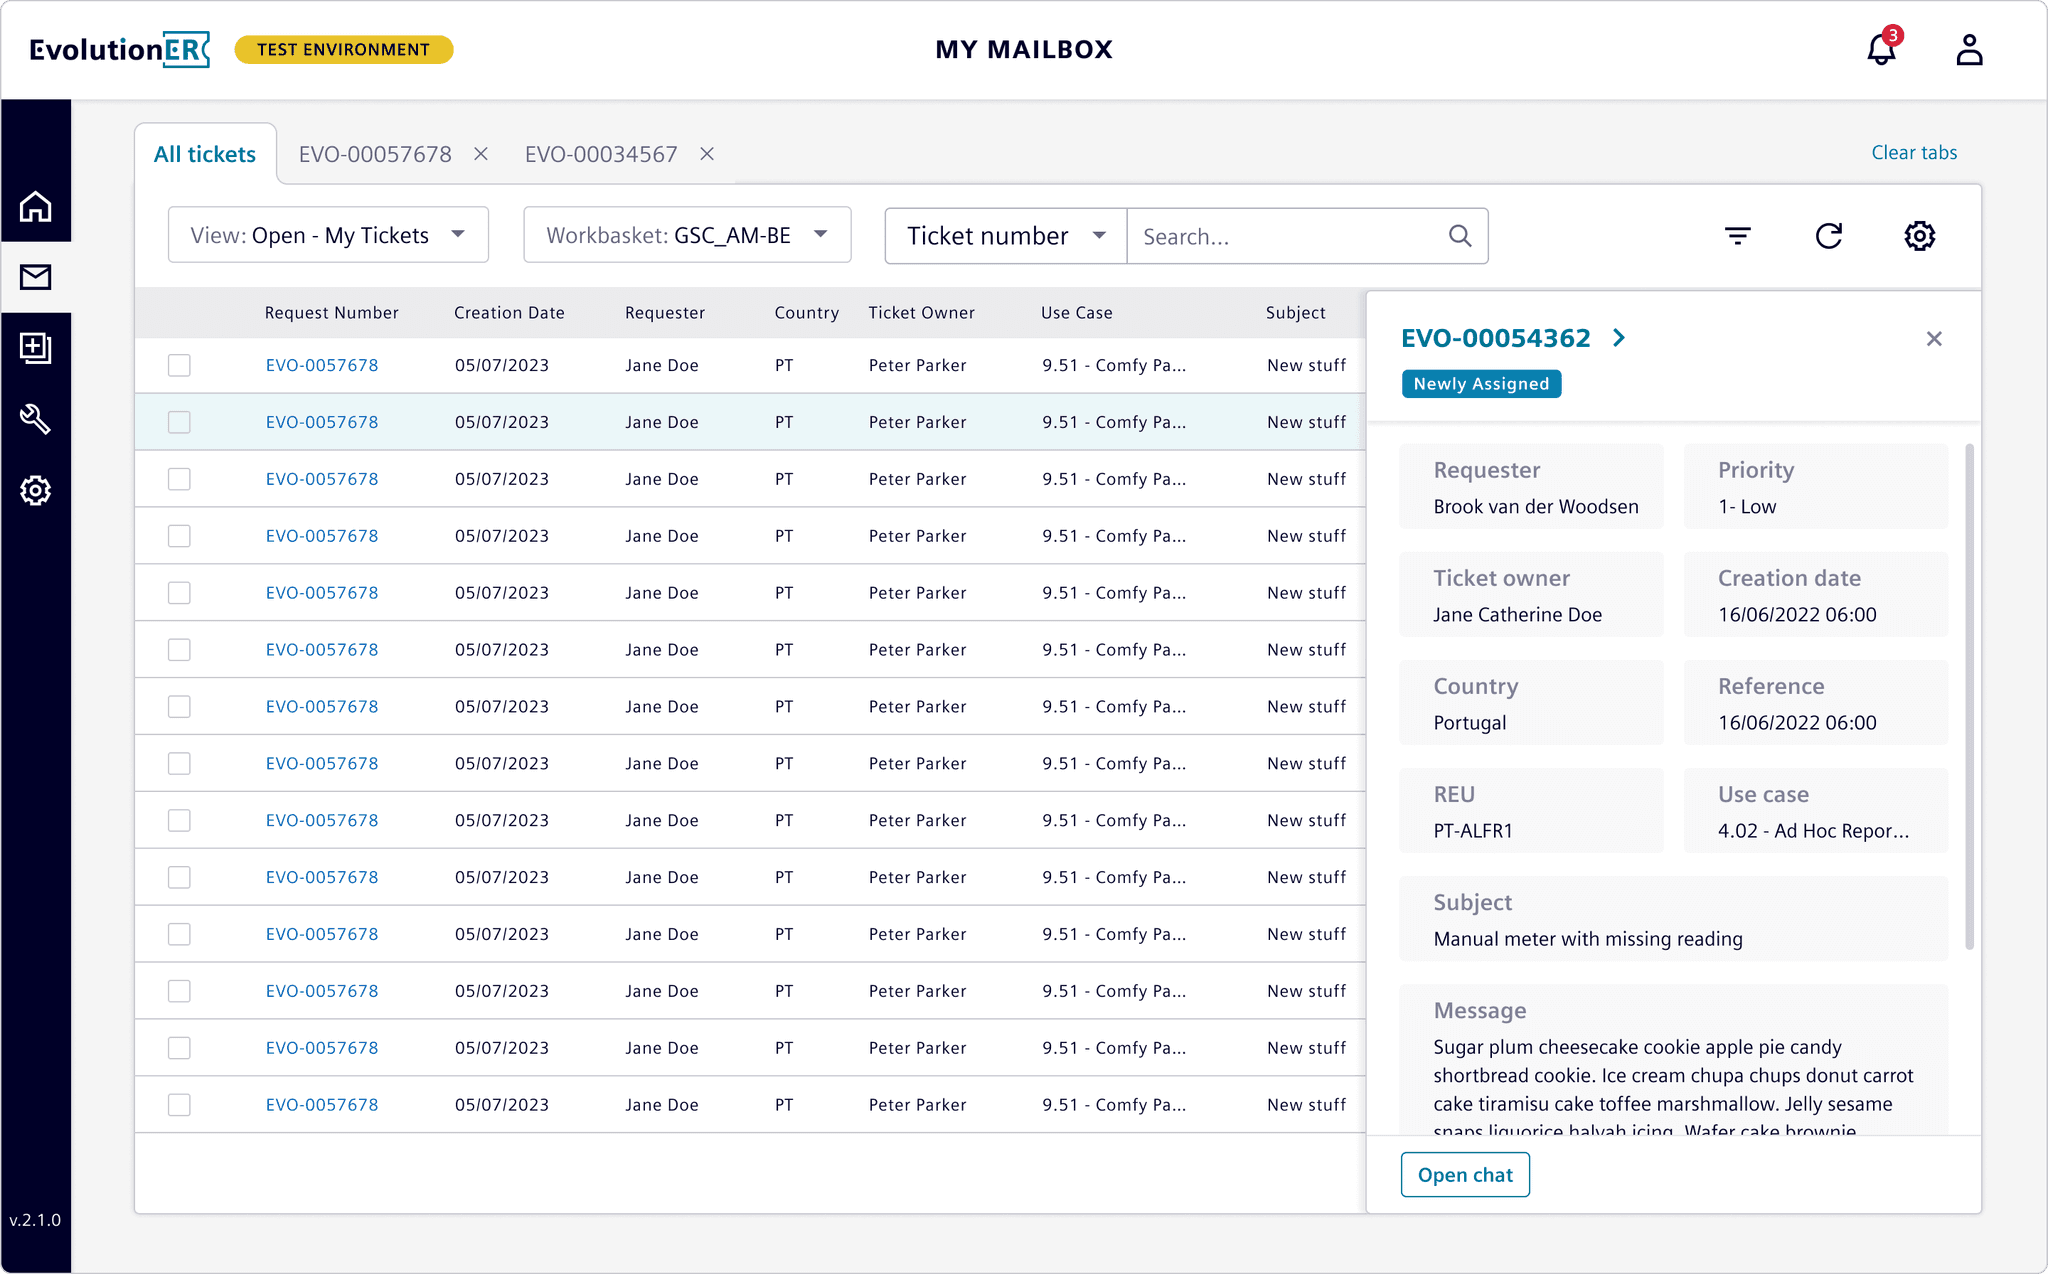Check the first ticket row checkbox
The image size is (2048, 1274).
(x=179, y=365)
